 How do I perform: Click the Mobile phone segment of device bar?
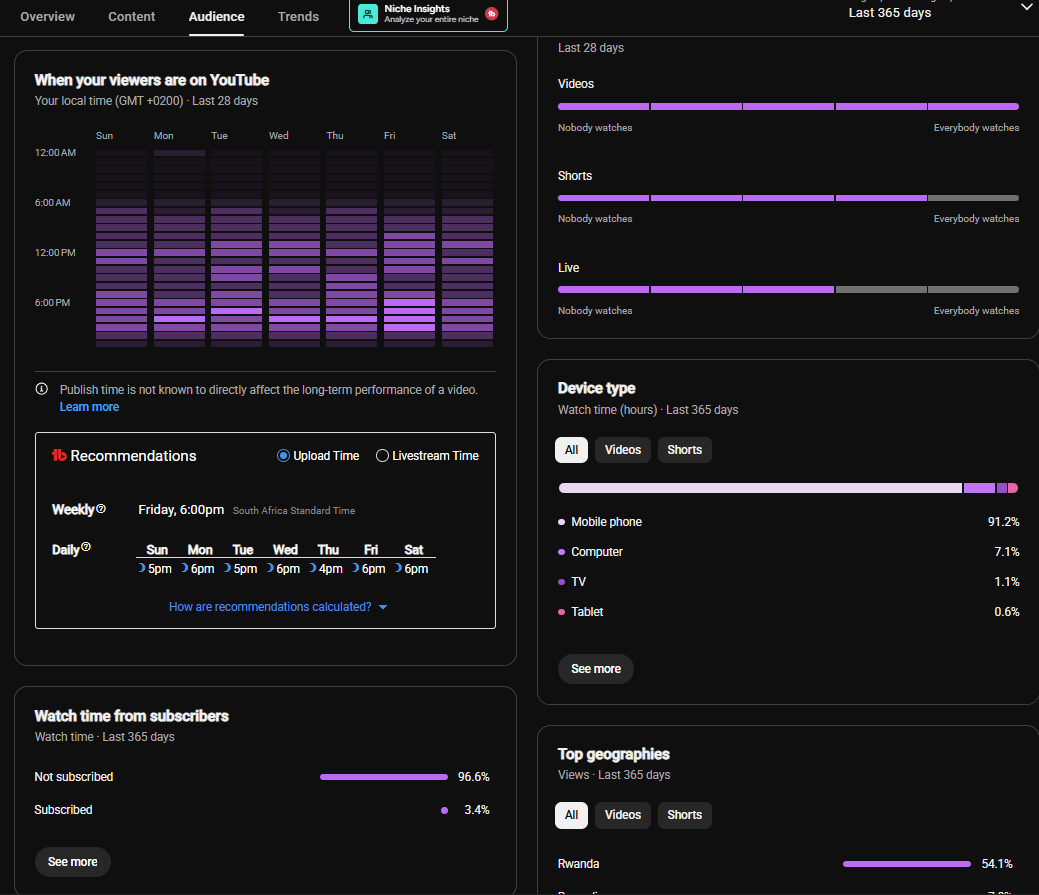(x=760, y=488)
